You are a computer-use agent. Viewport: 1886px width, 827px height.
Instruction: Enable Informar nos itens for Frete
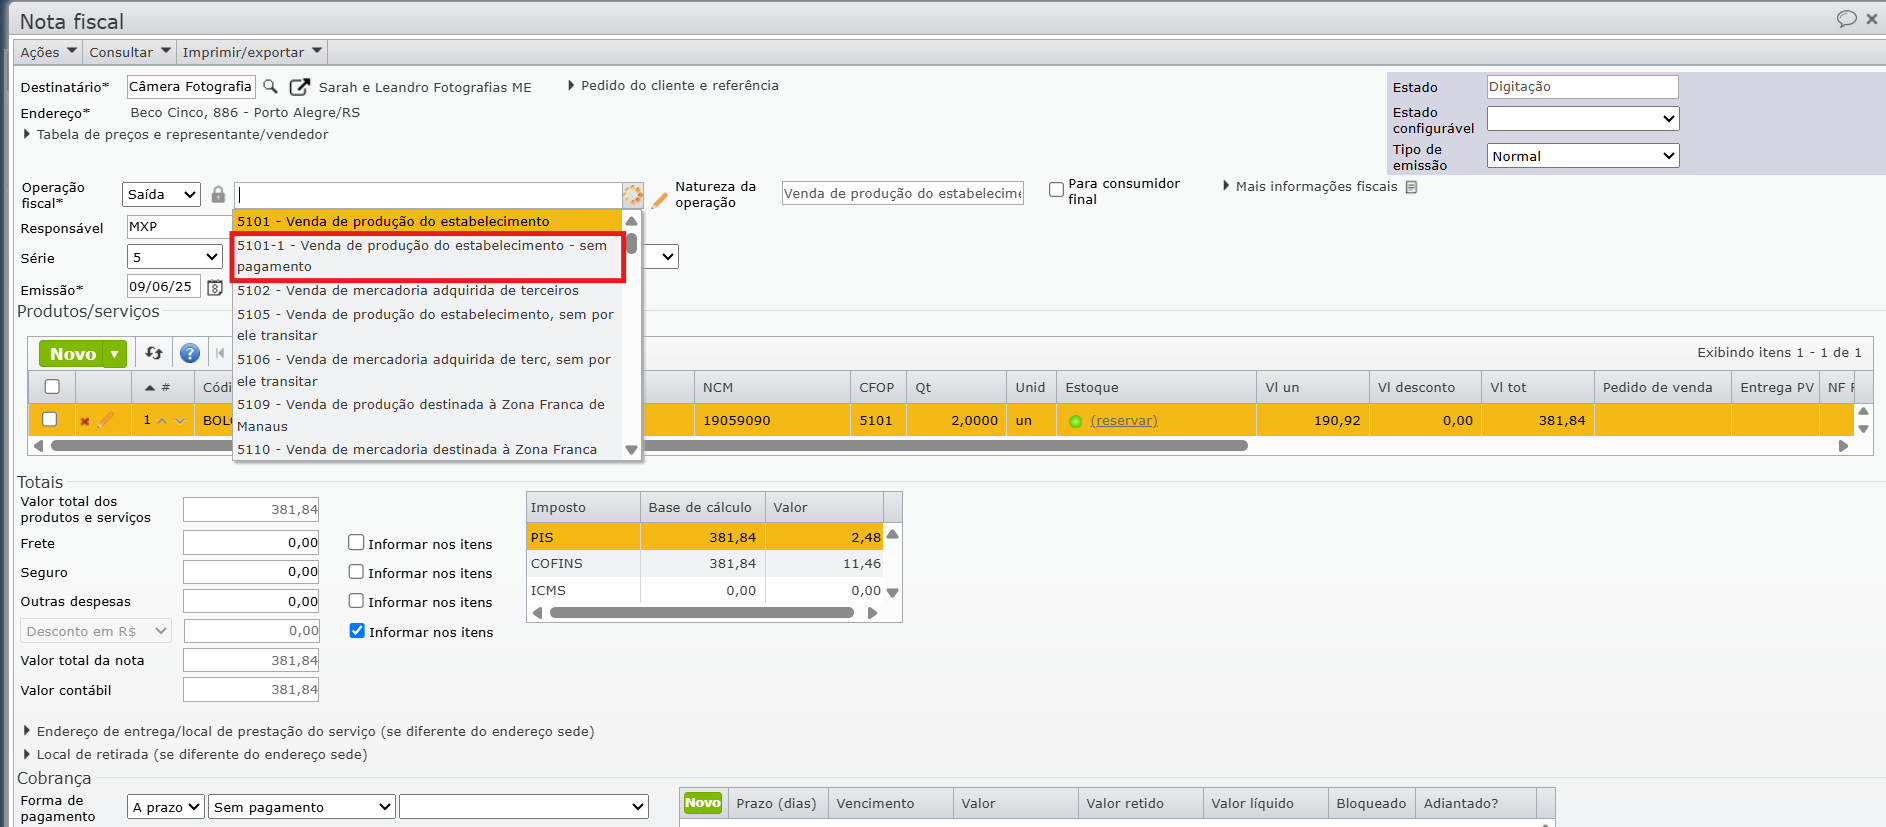click(x=356, y=543)
